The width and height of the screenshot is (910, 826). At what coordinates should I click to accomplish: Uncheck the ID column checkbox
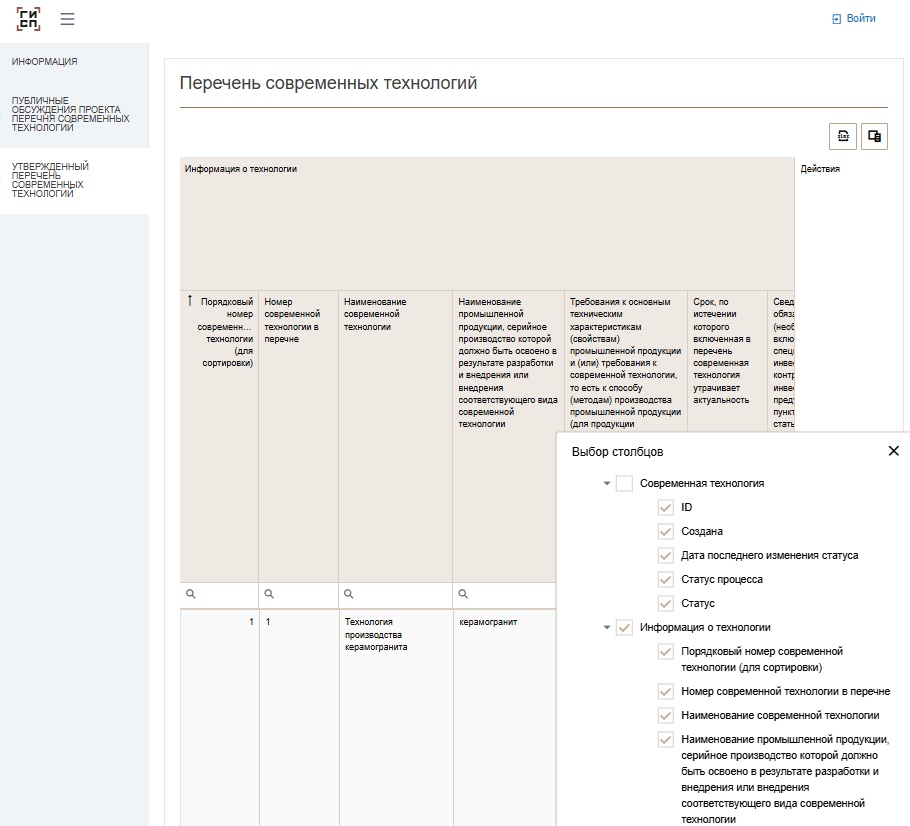click(665, 508)
